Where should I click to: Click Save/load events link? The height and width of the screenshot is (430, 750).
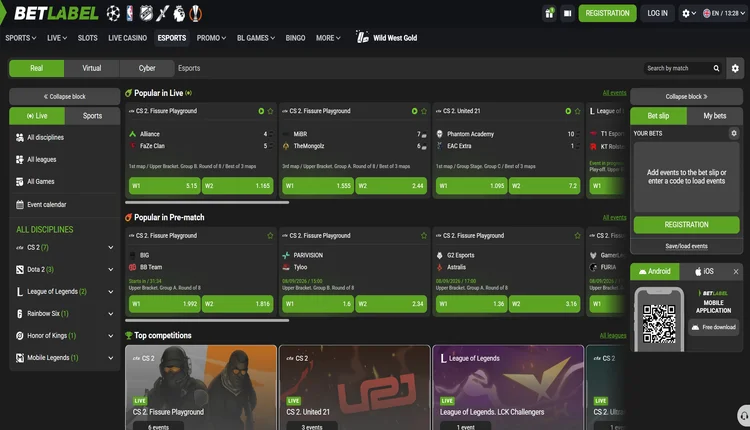pyautogui.click(x=686, y=246)
